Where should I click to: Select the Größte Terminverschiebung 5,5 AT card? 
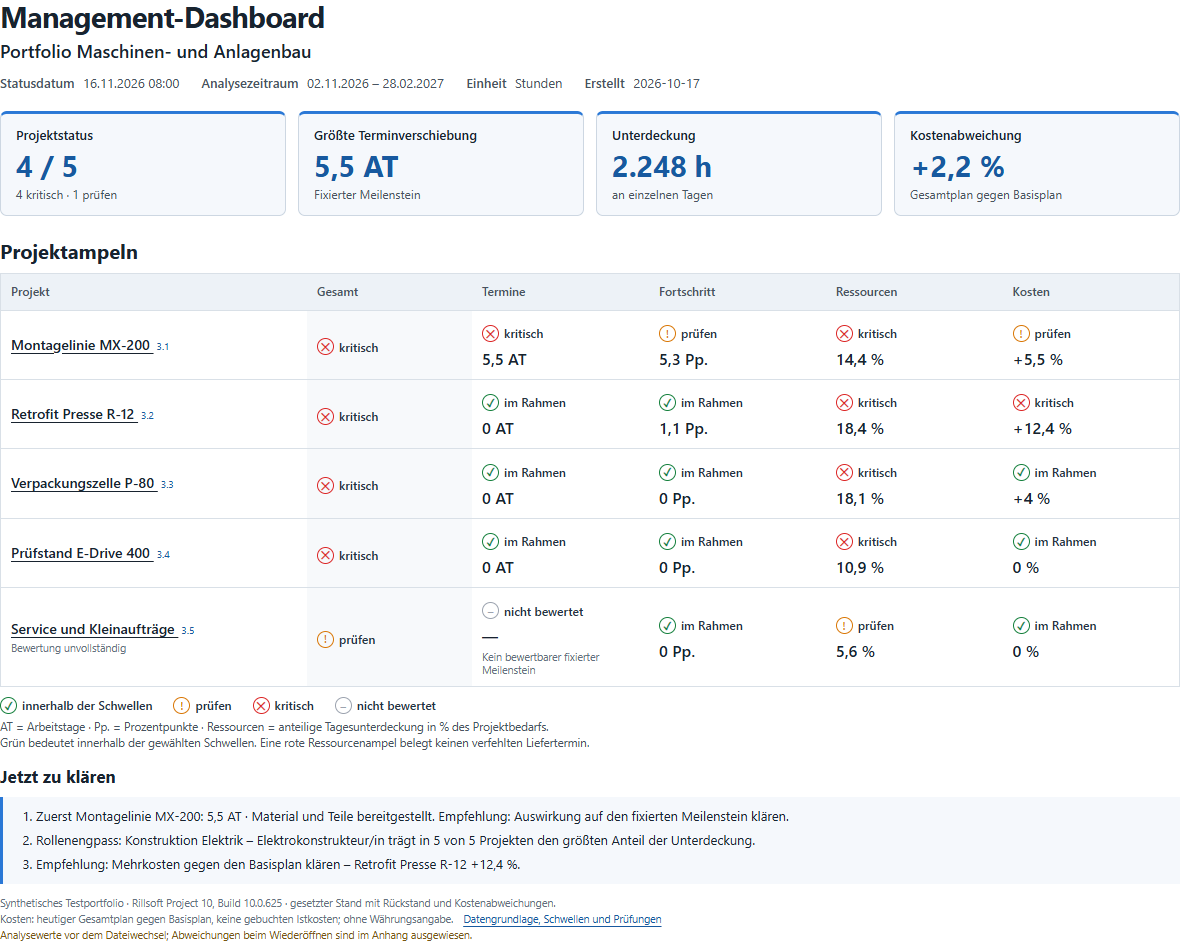tap(441, 163)
